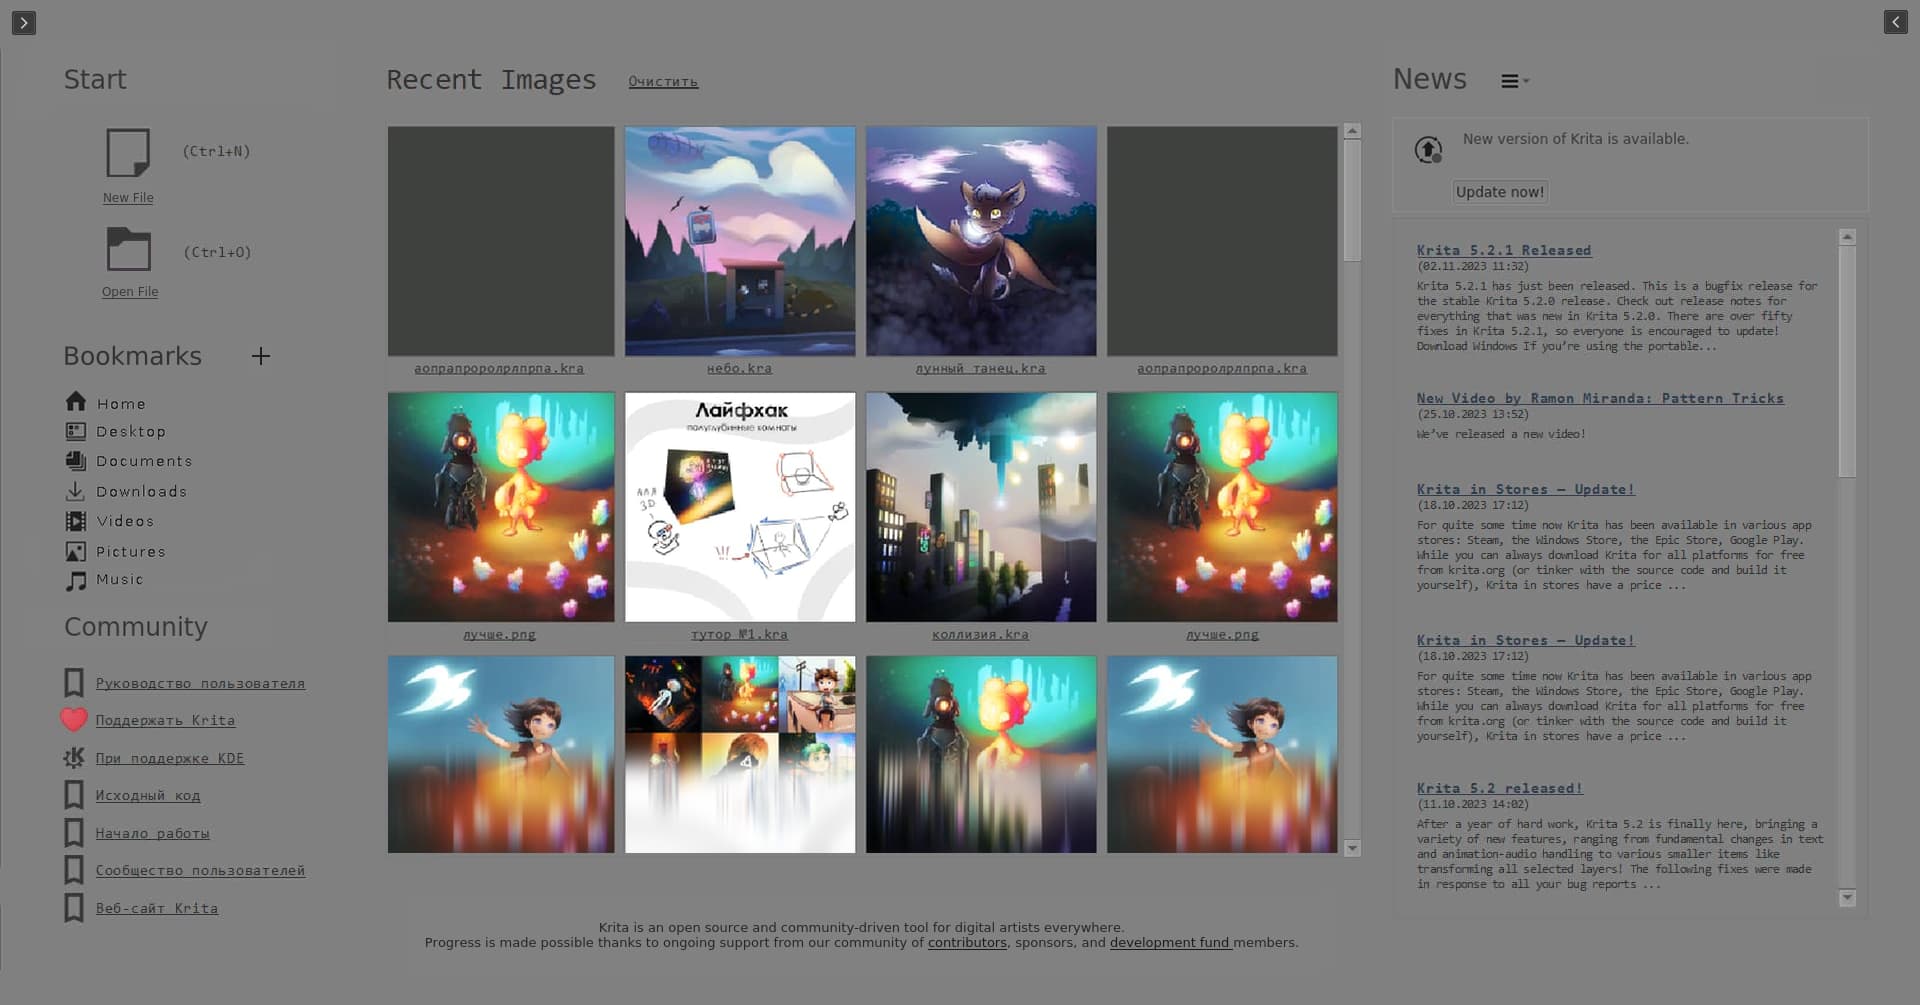1920x1005 pixels.
Task: Open the Desktop bookmark
Action: point(115,431)
